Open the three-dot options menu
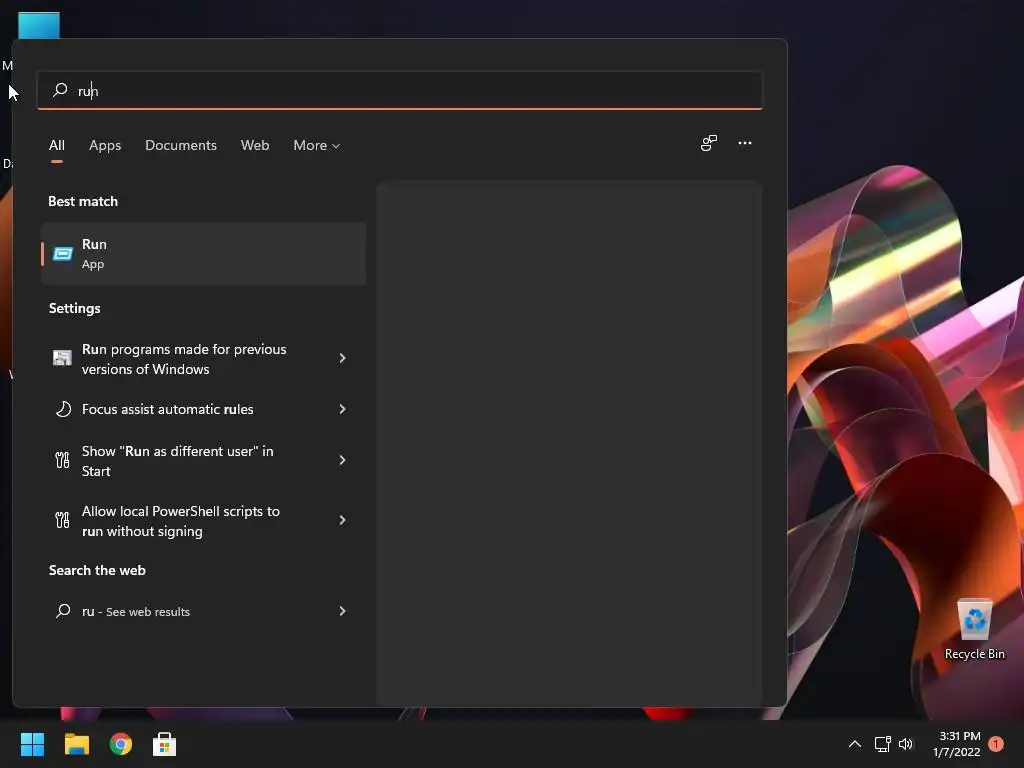1024x768 pixels. 744,143
